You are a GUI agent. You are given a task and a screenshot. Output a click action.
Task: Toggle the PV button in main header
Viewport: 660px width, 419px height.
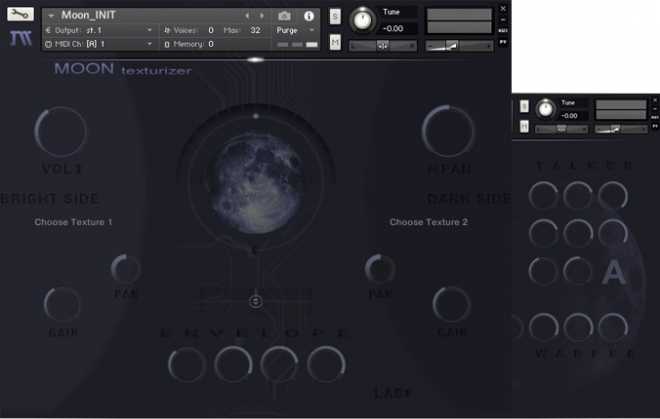click(x=503, y=42)
